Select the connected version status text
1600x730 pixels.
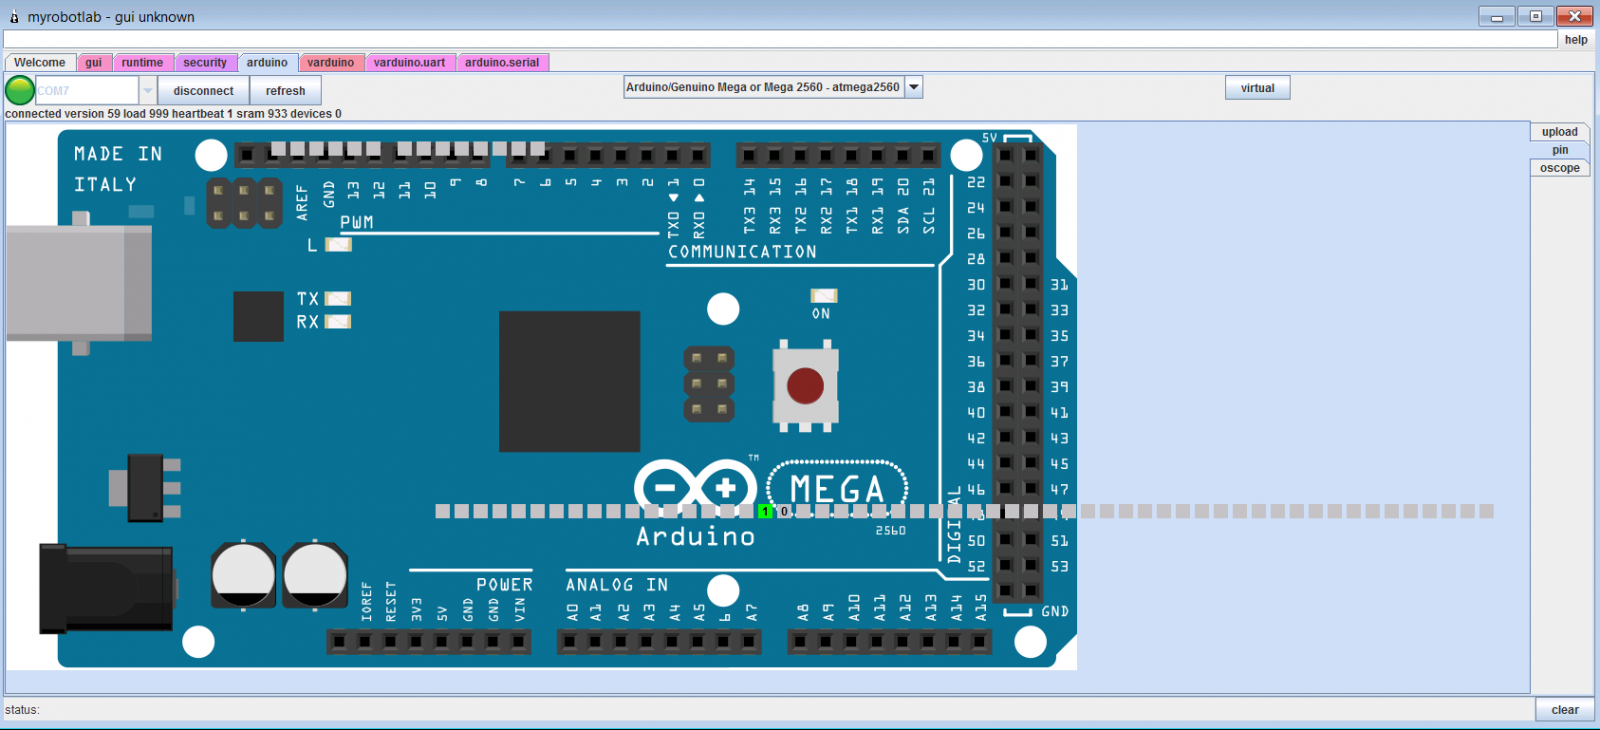[173, 114]
